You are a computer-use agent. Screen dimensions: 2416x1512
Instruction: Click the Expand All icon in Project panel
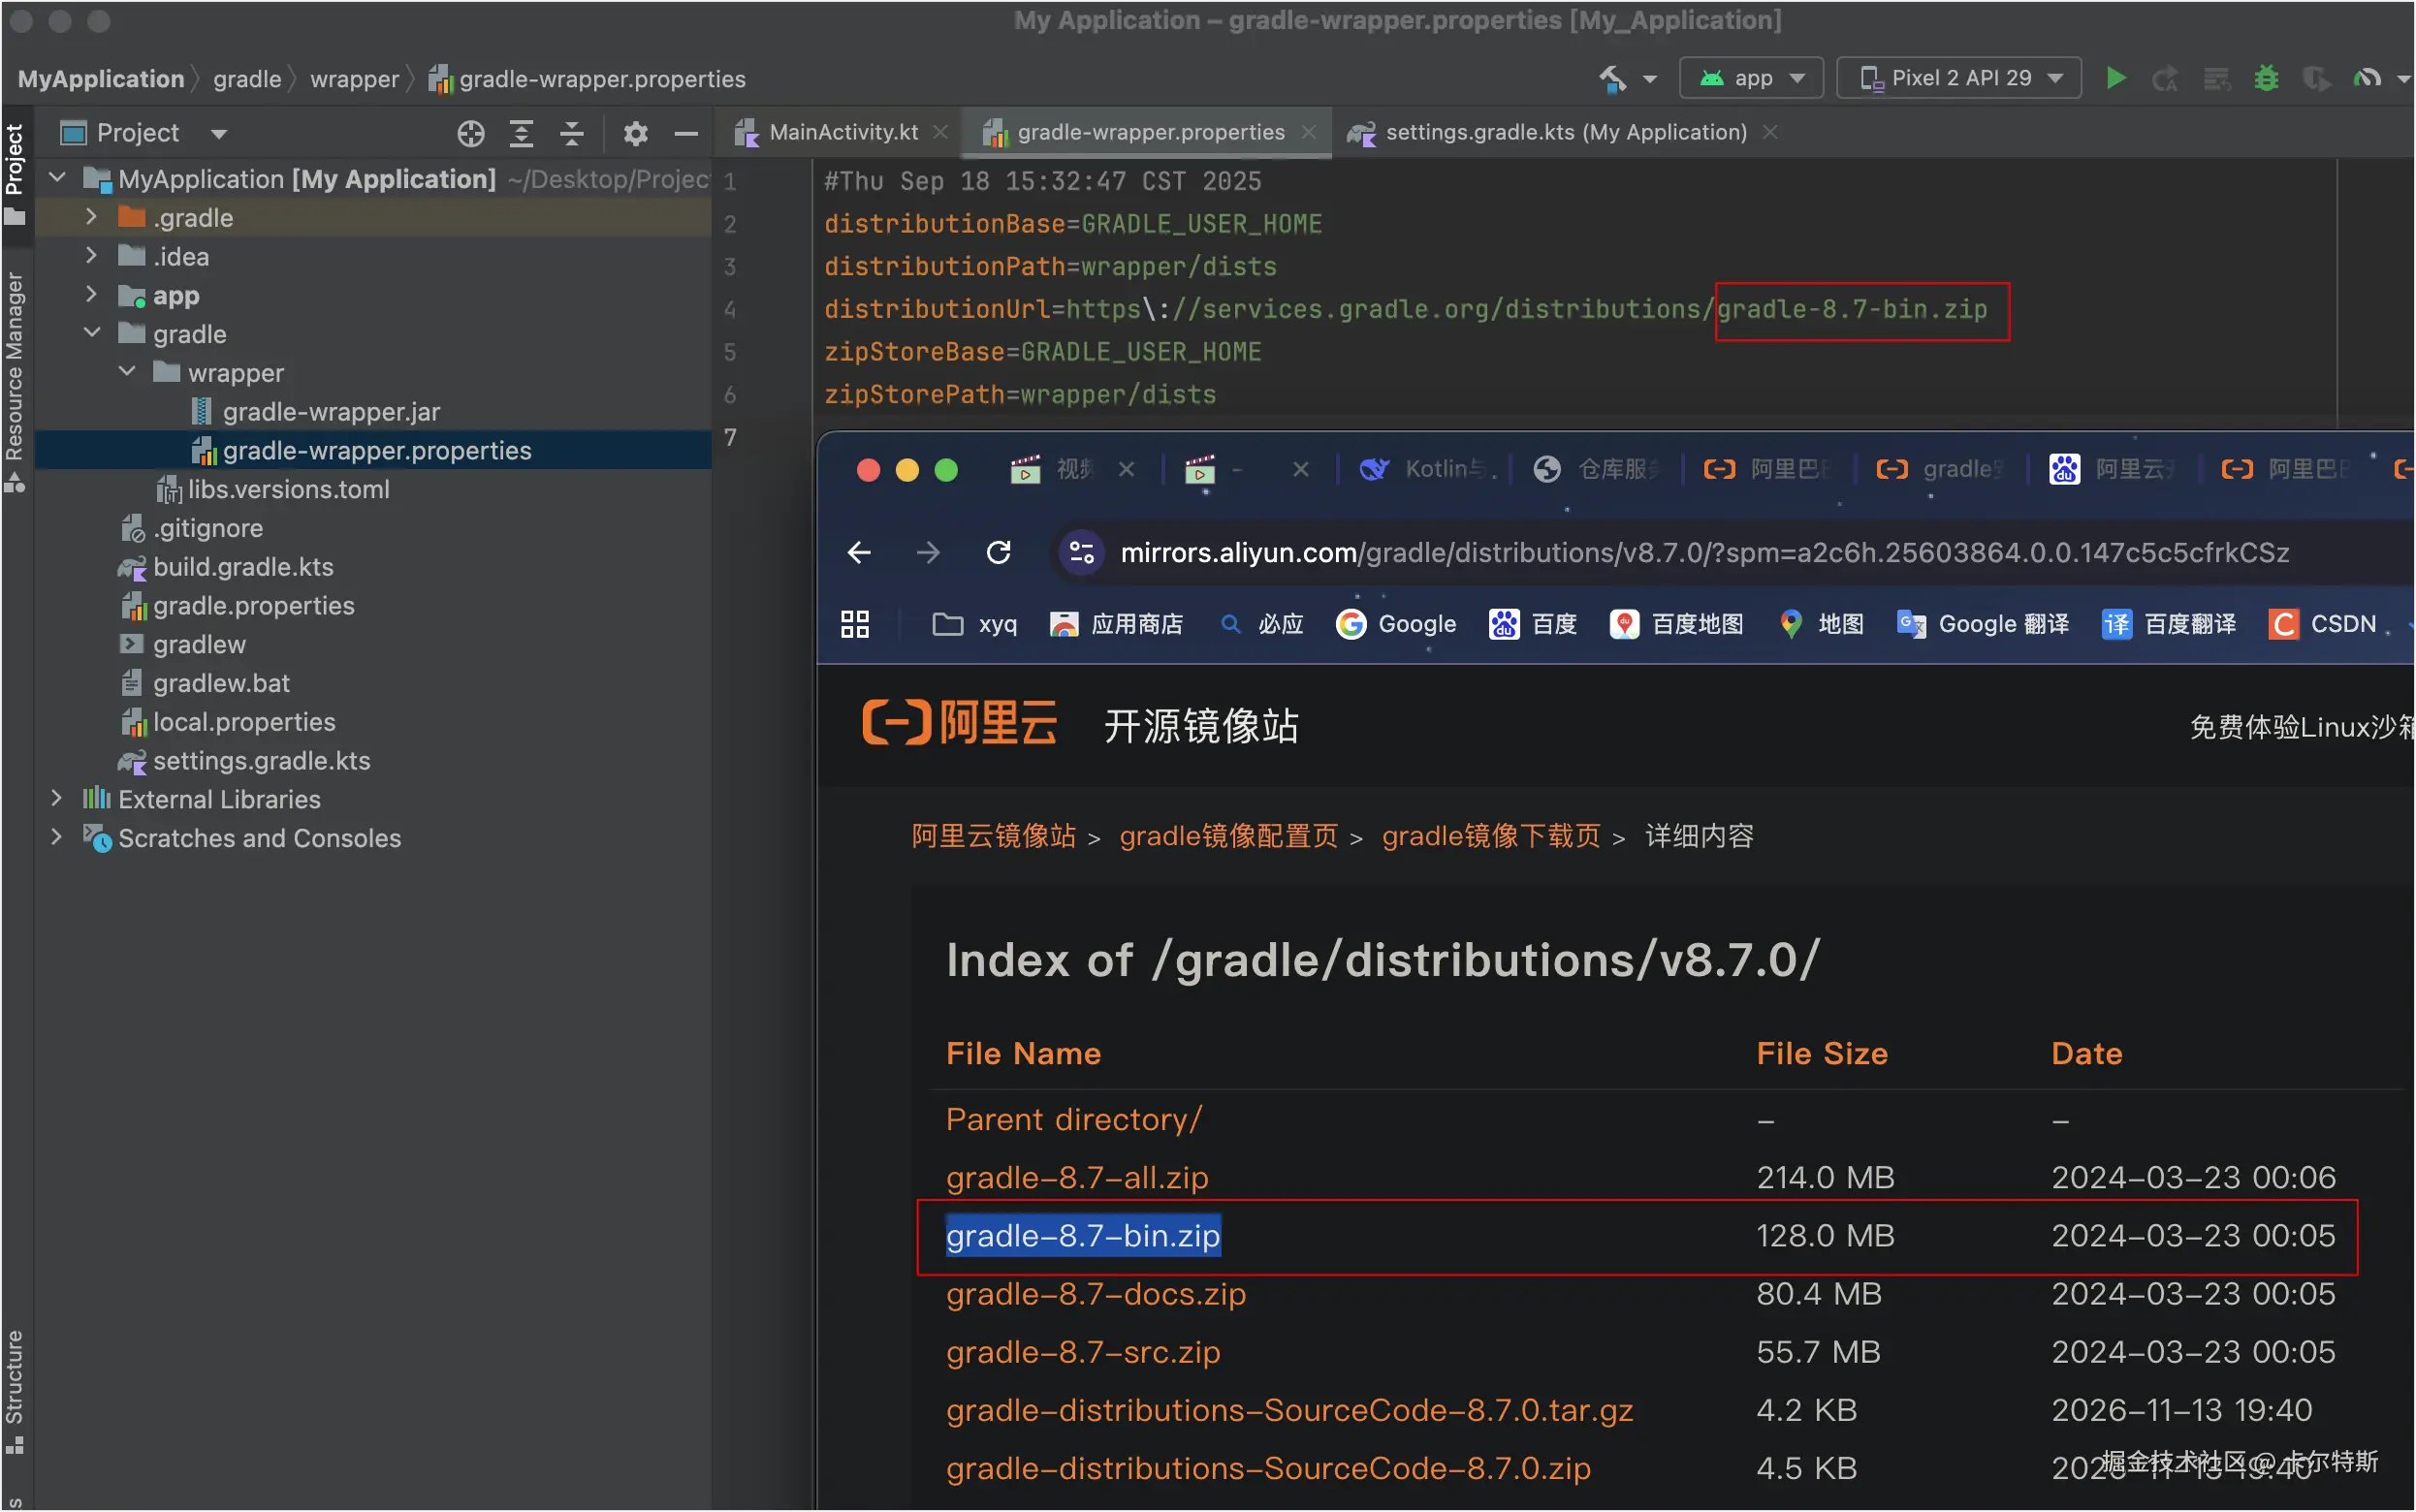point(521,133)
